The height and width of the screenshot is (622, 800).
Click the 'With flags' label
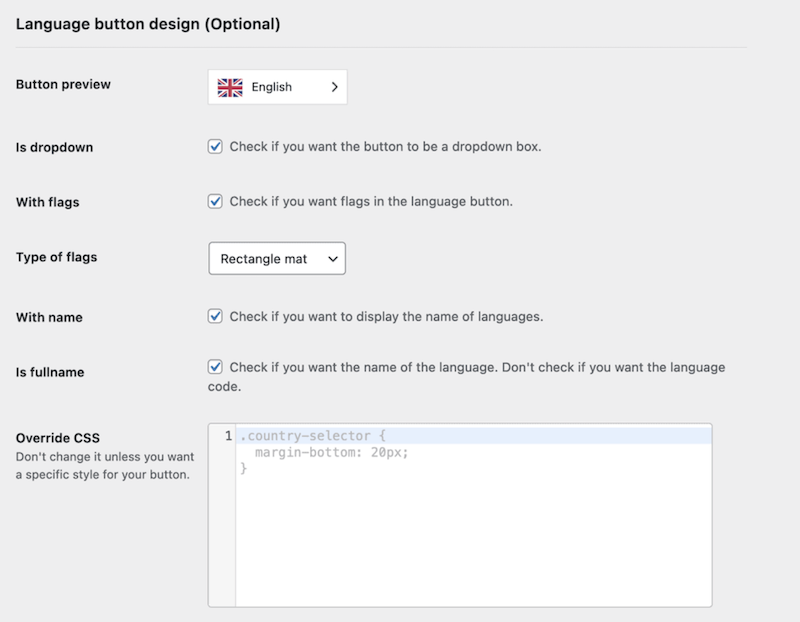click(x=47, y=202)
